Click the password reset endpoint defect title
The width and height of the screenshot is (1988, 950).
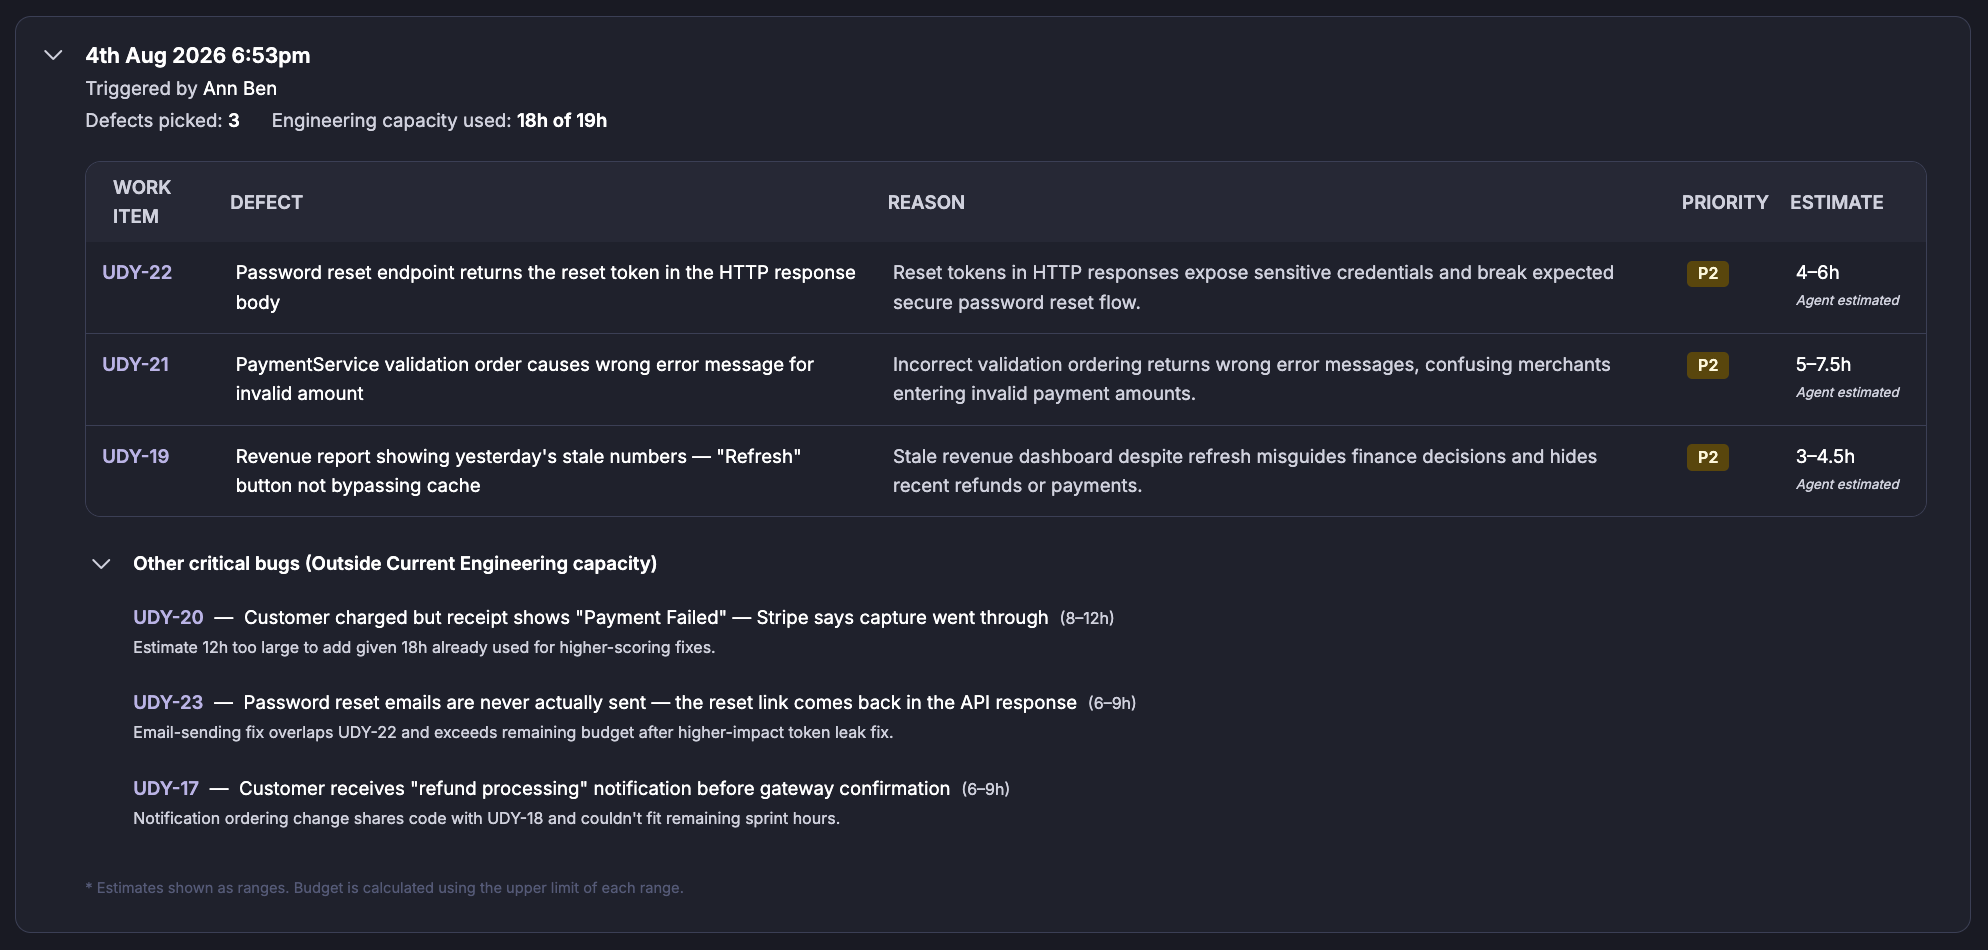[x=545, y=287]
